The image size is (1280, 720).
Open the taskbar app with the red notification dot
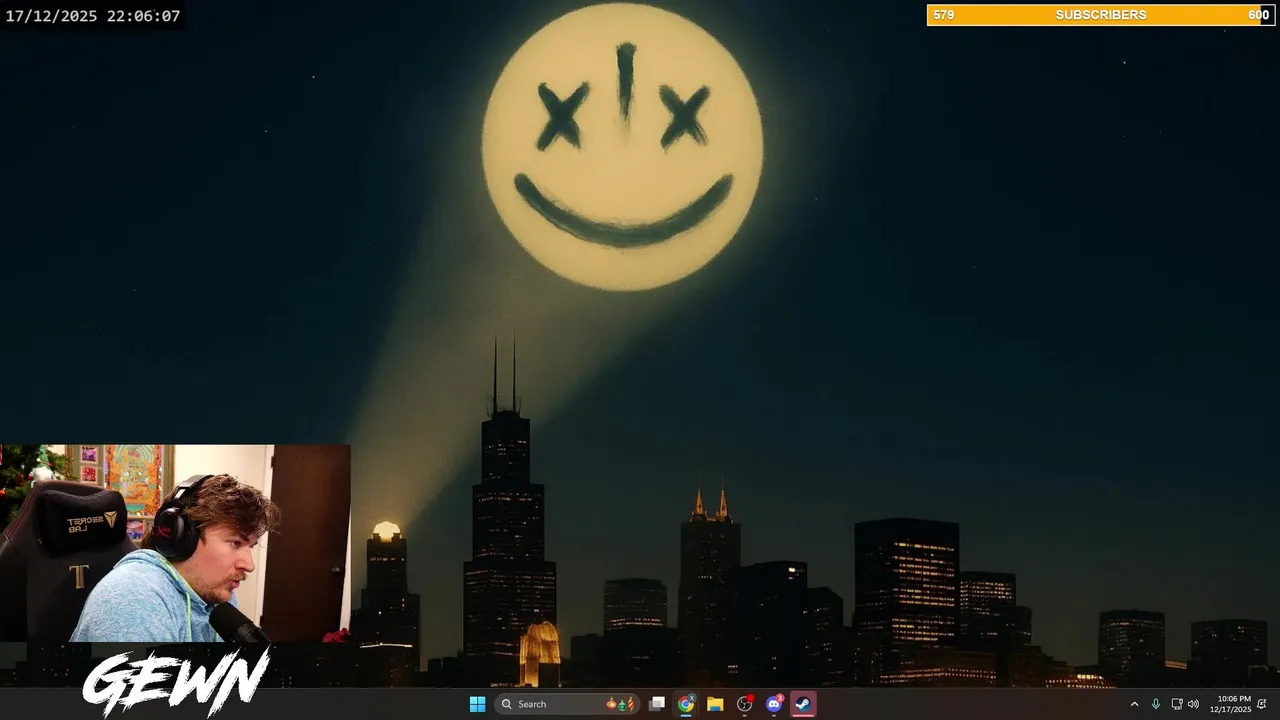[744, 704]
